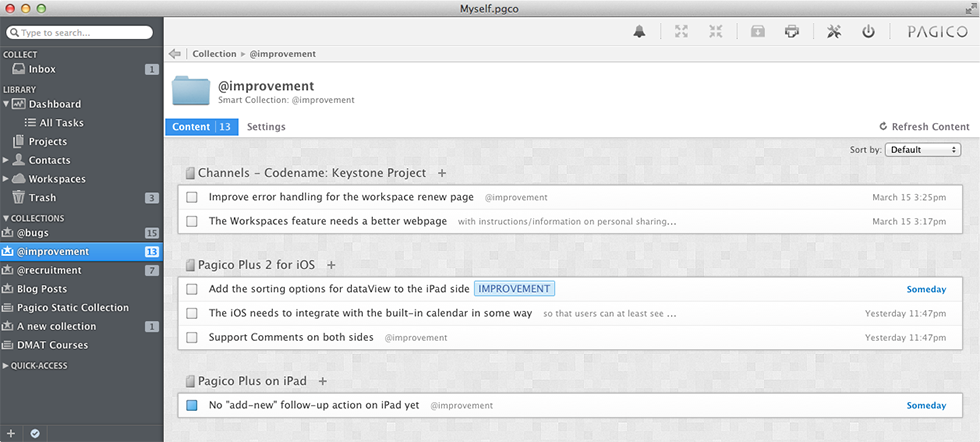Click the fullscreen icon in title bar
Viewport: 980px width, 442px height.
click(x=970, y=8)
